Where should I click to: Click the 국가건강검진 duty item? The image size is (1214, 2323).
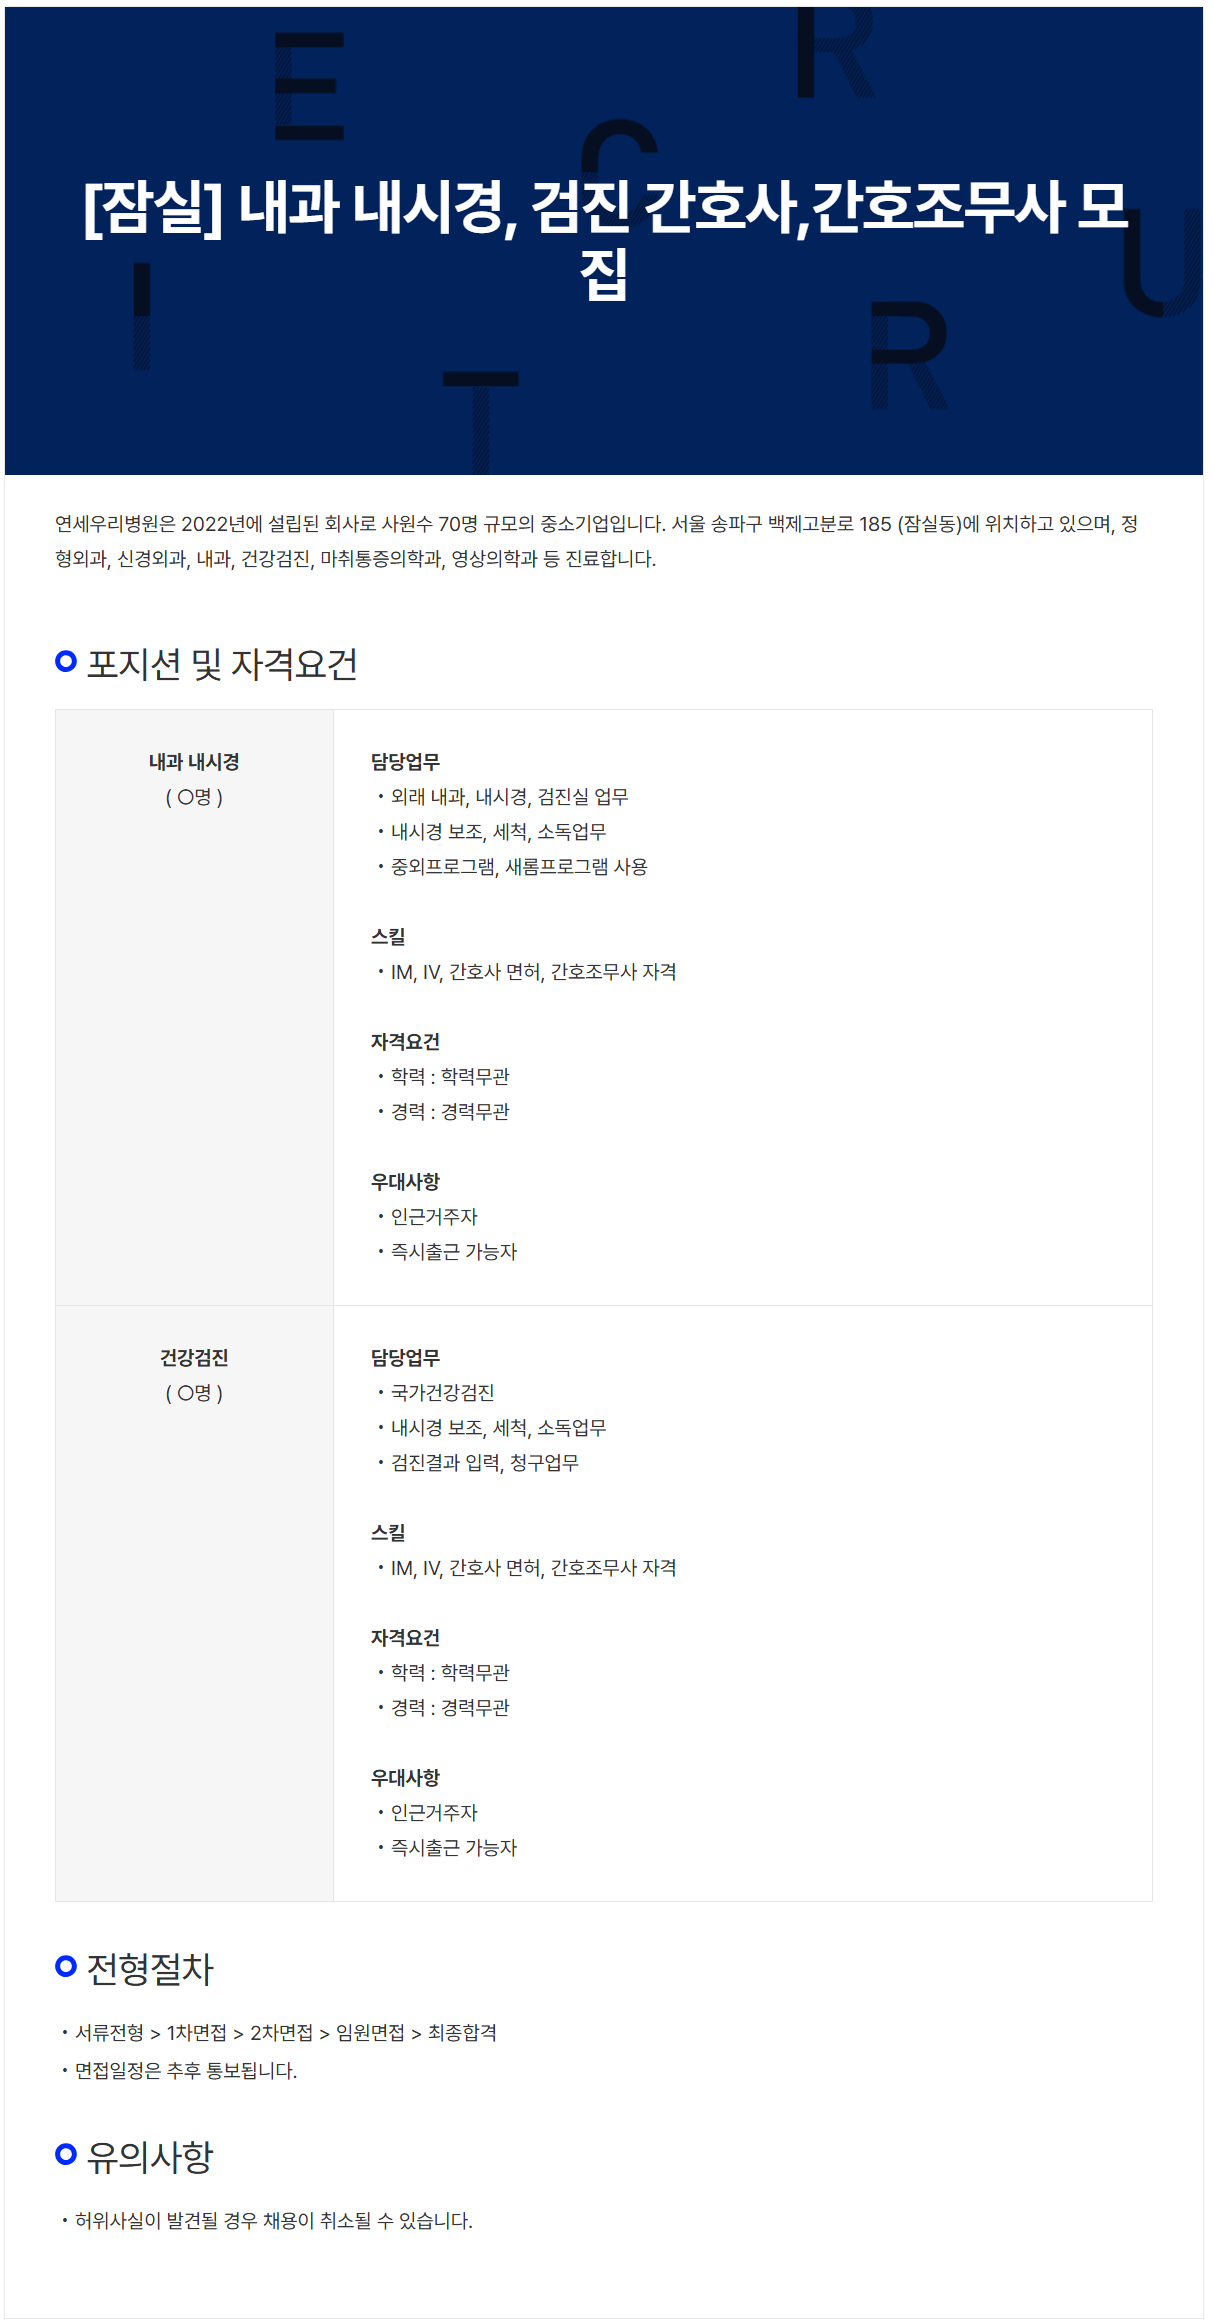click(442, 1393)
